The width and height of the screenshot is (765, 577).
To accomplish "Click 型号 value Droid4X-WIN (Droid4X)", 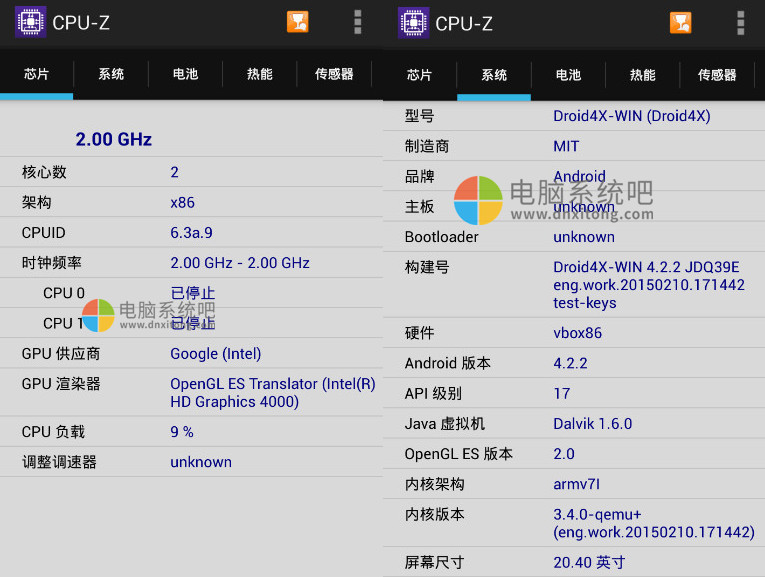I will click(x=632, y=116).
